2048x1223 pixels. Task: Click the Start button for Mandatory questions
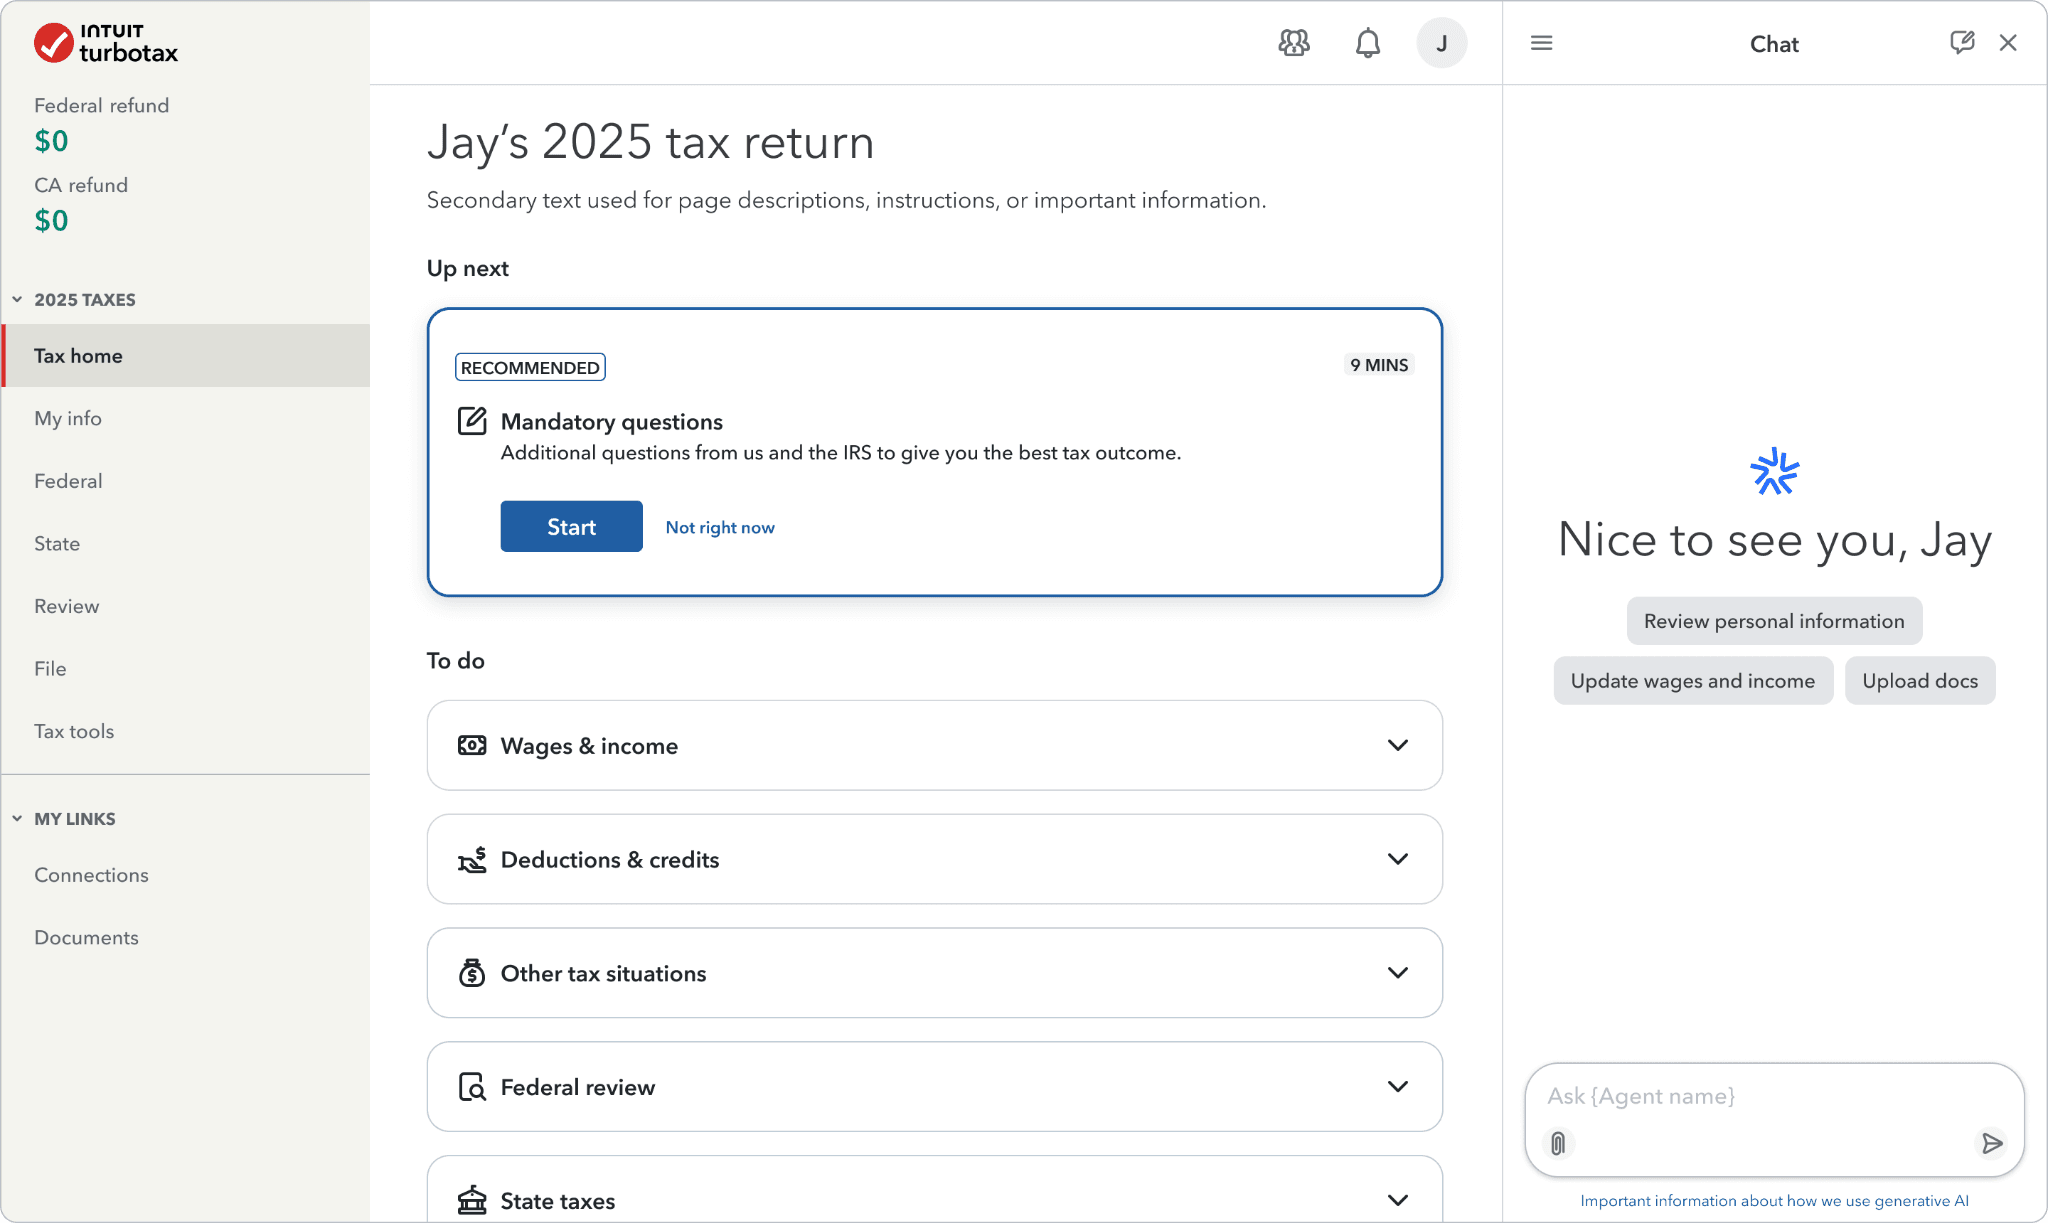point(571,526)
